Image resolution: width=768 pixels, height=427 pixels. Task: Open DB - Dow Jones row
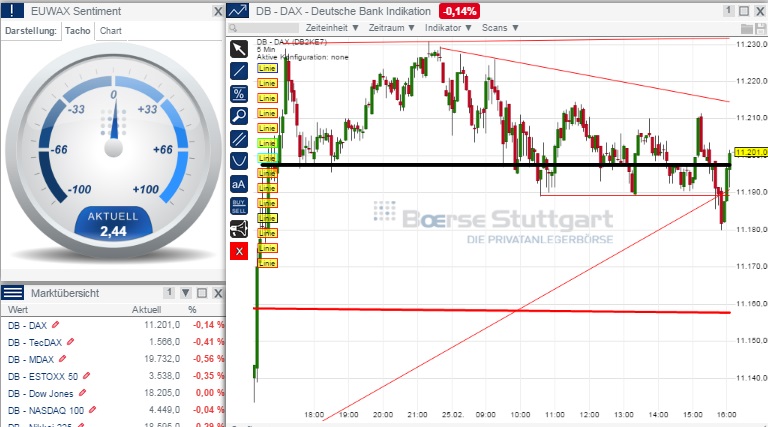click(113, 393)
